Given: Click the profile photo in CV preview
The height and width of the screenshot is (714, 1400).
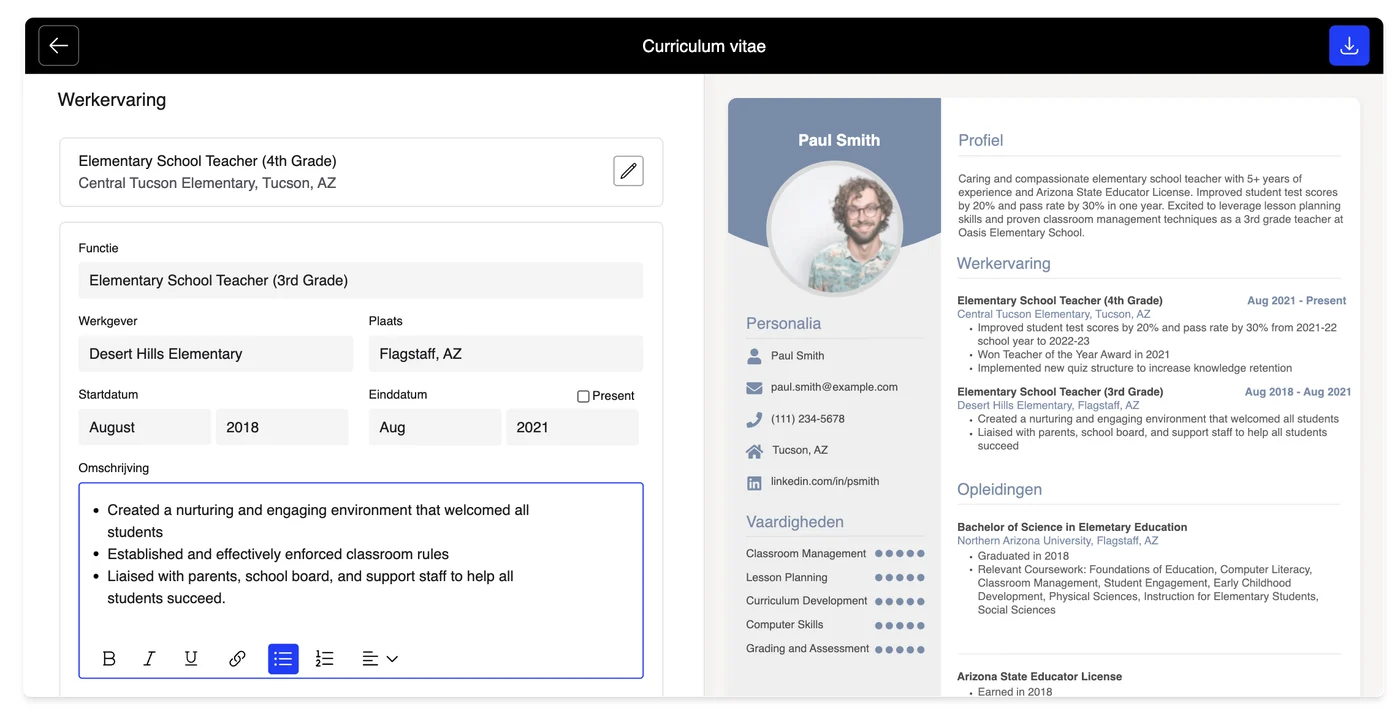Looking at the screenshot, I should tap(835, 229).
